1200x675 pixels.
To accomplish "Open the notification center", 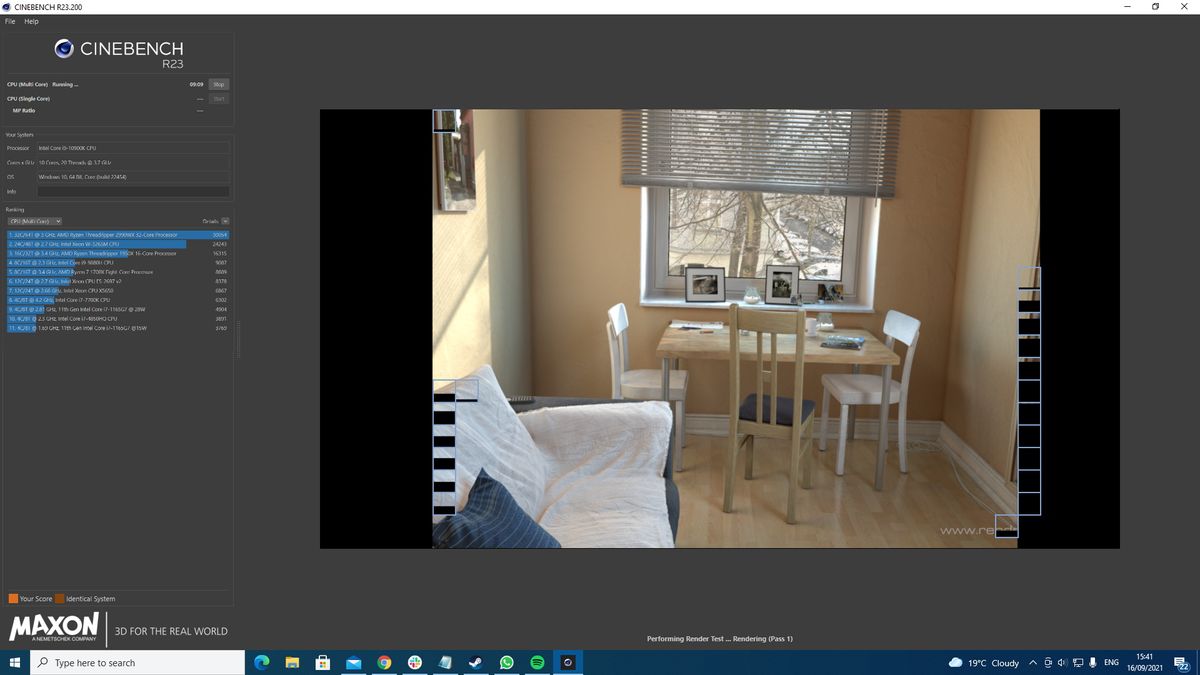I will [x=1181, y=662].
